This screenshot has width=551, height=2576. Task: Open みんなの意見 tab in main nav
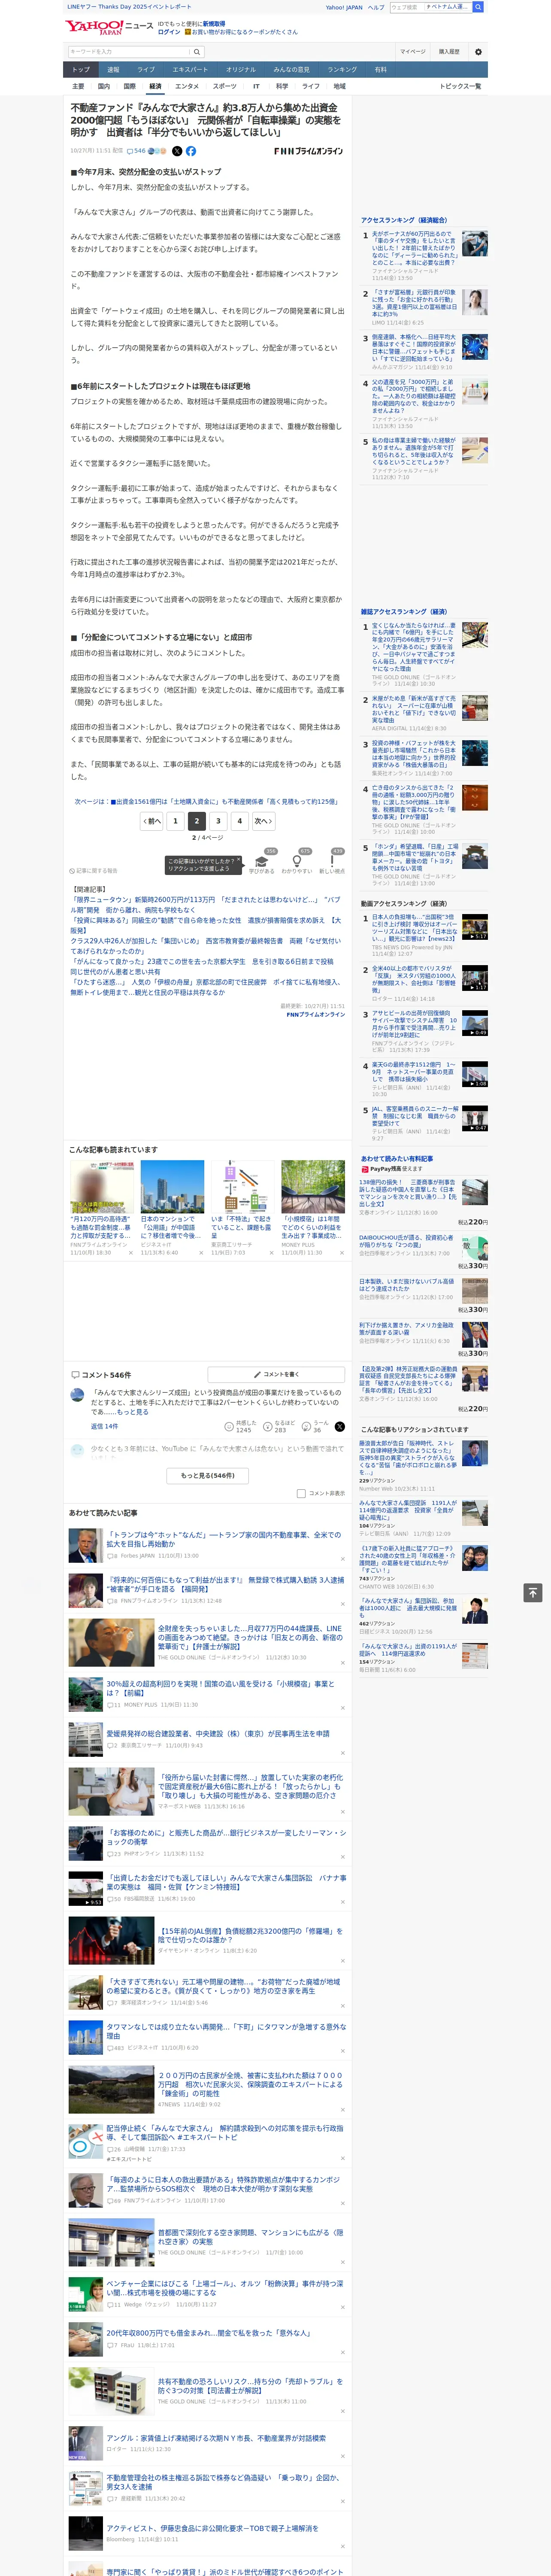click(x=291, y=70)
